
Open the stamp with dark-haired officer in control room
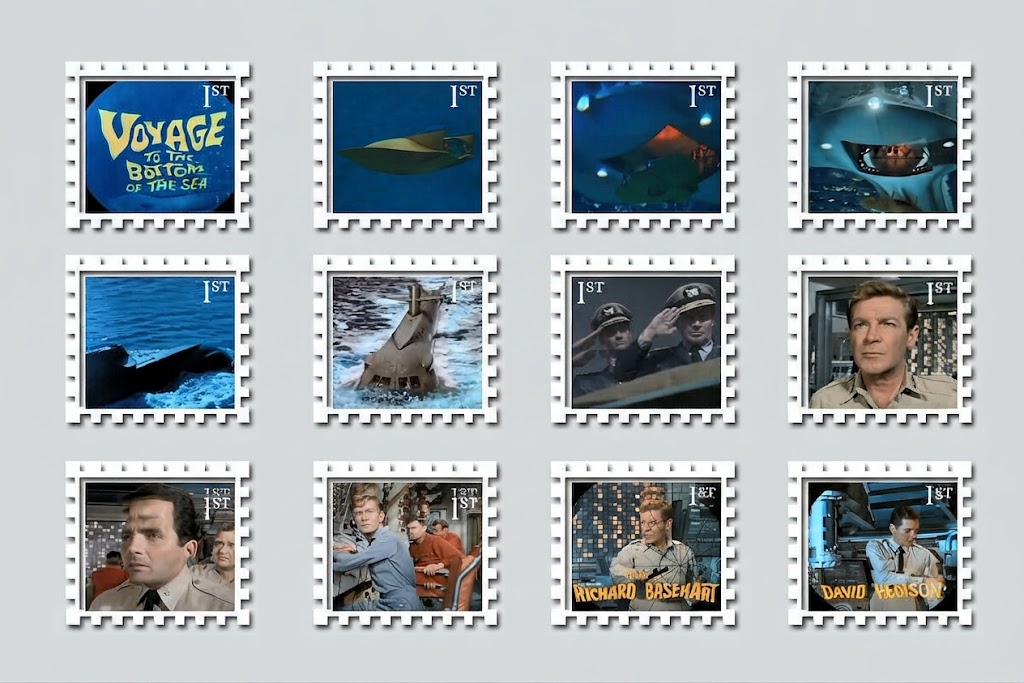click(x=158, y=545)
